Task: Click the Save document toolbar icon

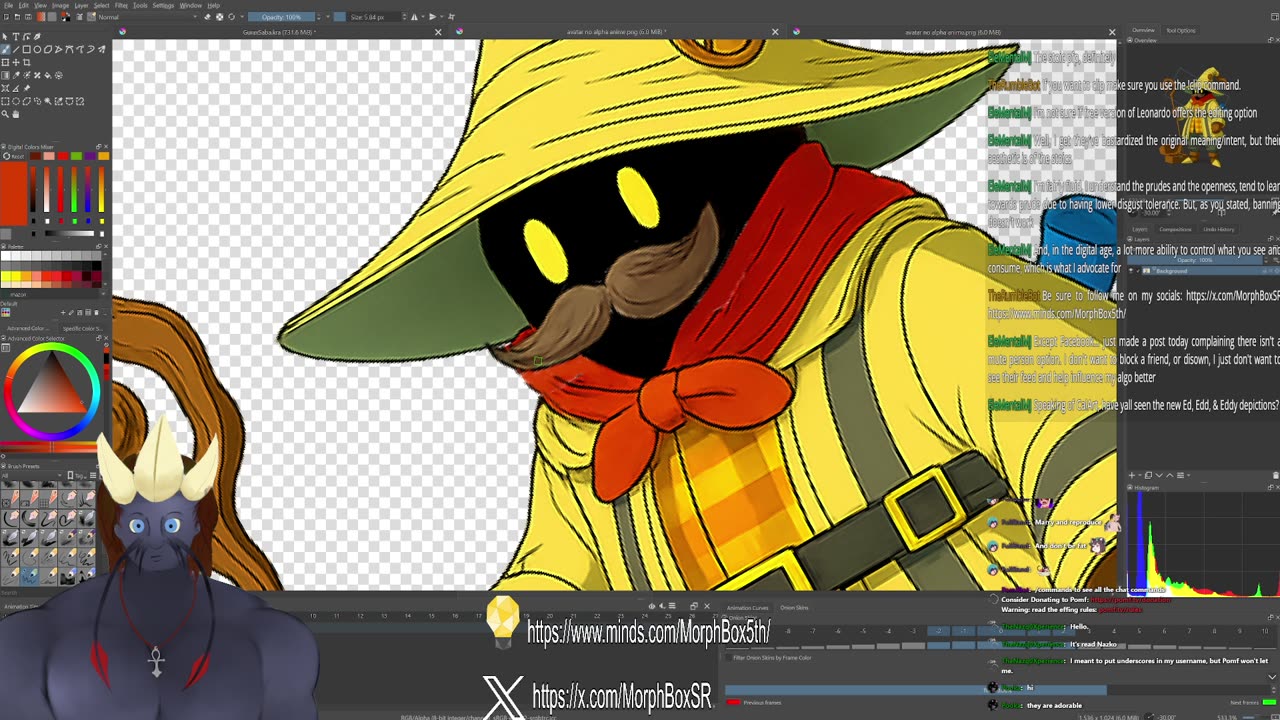Action: (x=28, y=17)
